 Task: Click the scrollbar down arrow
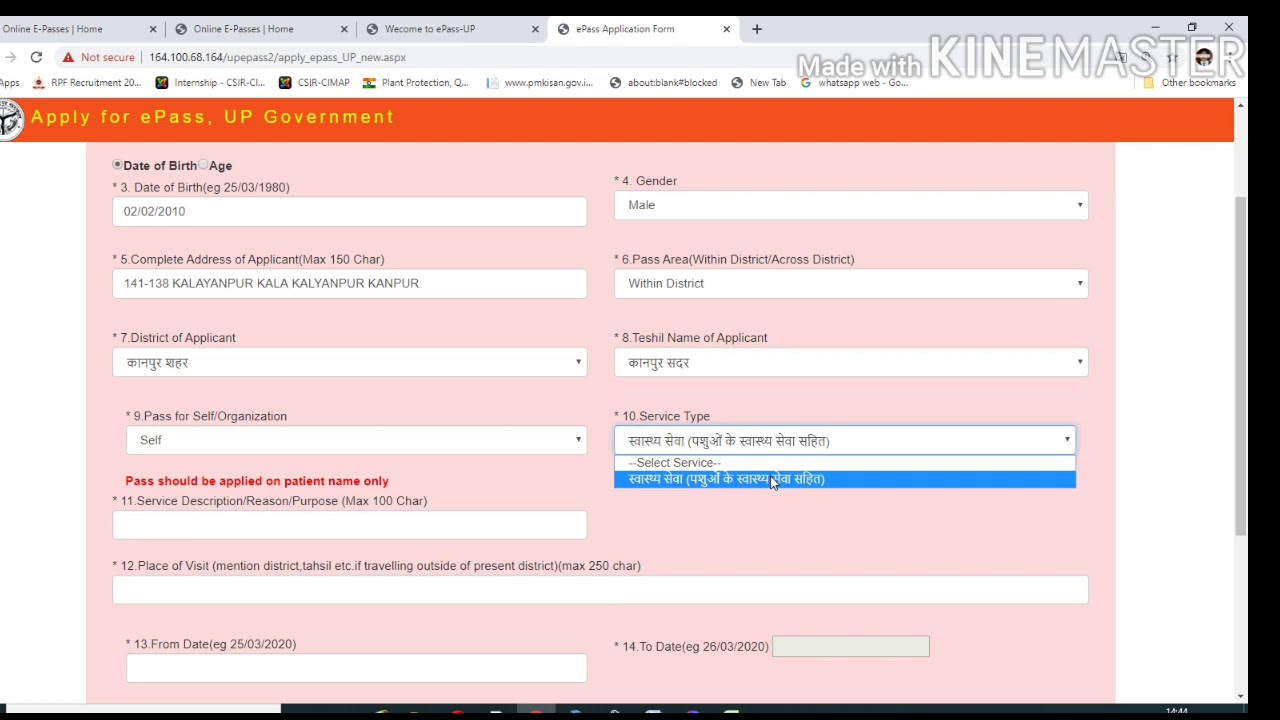click(x=1240, y=696)
